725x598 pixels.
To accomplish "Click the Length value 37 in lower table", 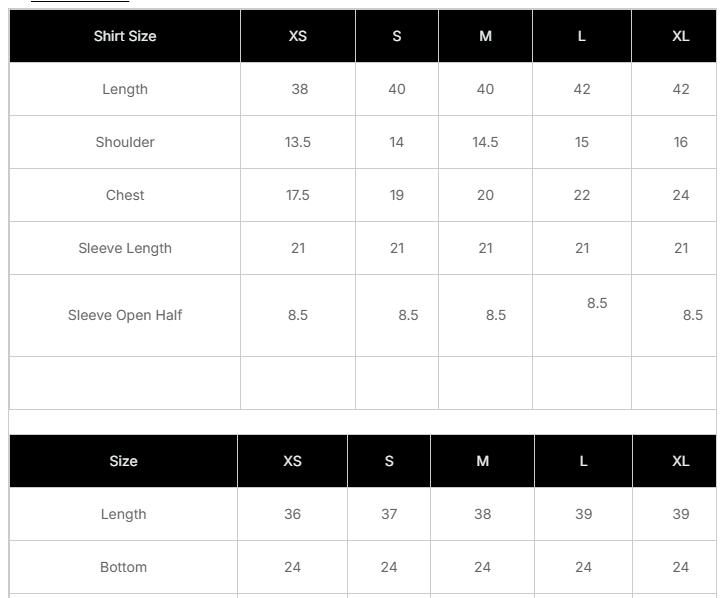I will click(x=389, y=514).
